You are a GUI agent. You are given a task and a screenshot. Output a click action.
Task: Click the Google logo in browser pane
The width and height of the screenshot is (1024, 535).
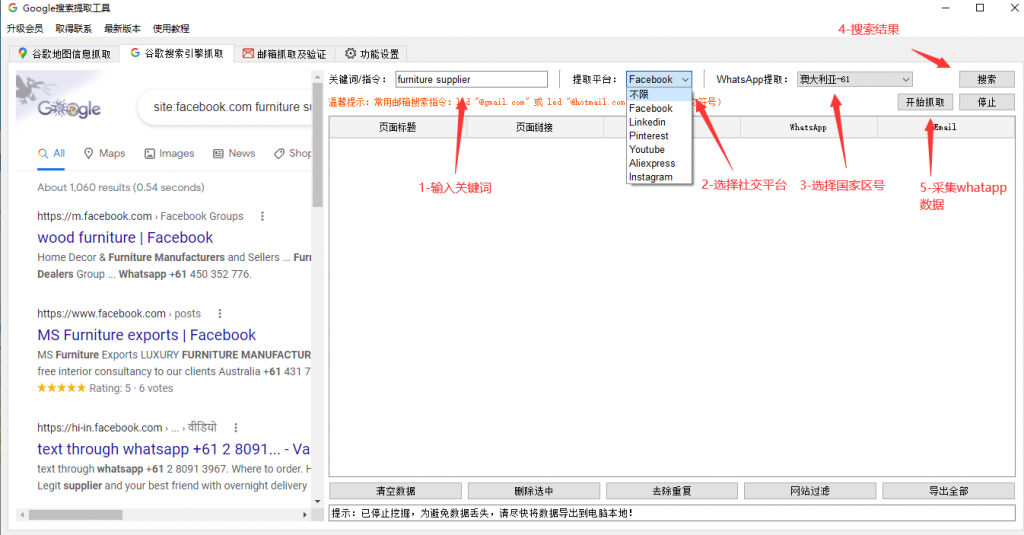[69, 108]
